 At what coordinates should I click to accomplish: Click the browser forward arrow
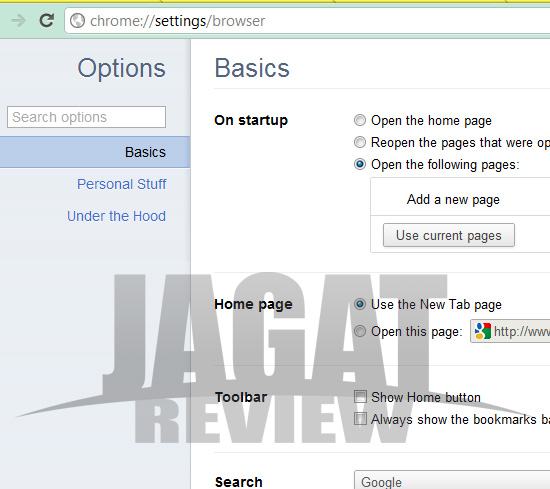coord(18,20)
